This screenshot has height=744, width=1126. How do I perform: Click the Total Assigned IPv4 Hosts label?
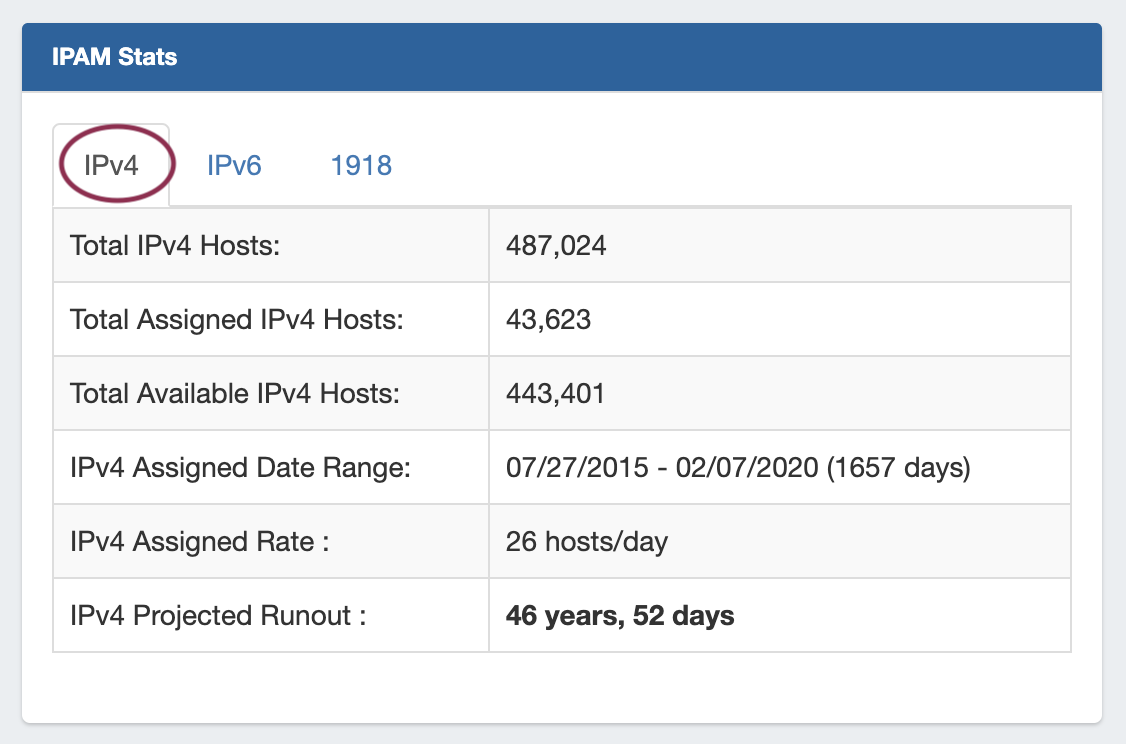pos(236,319)
